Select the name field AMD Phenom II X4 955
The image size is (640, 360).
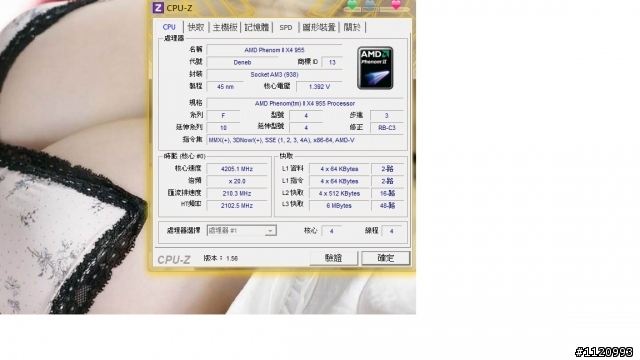[274, 50]
